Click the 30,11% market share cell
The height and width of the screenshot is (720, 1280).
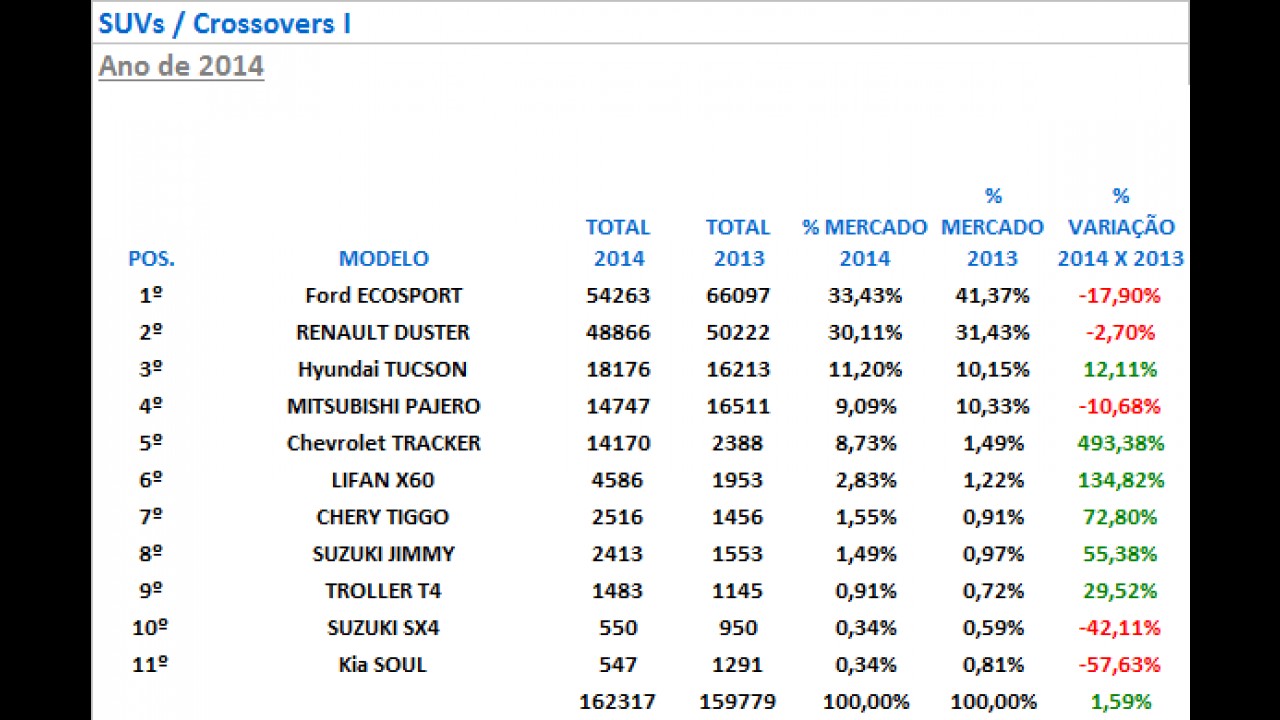point(865,333)
